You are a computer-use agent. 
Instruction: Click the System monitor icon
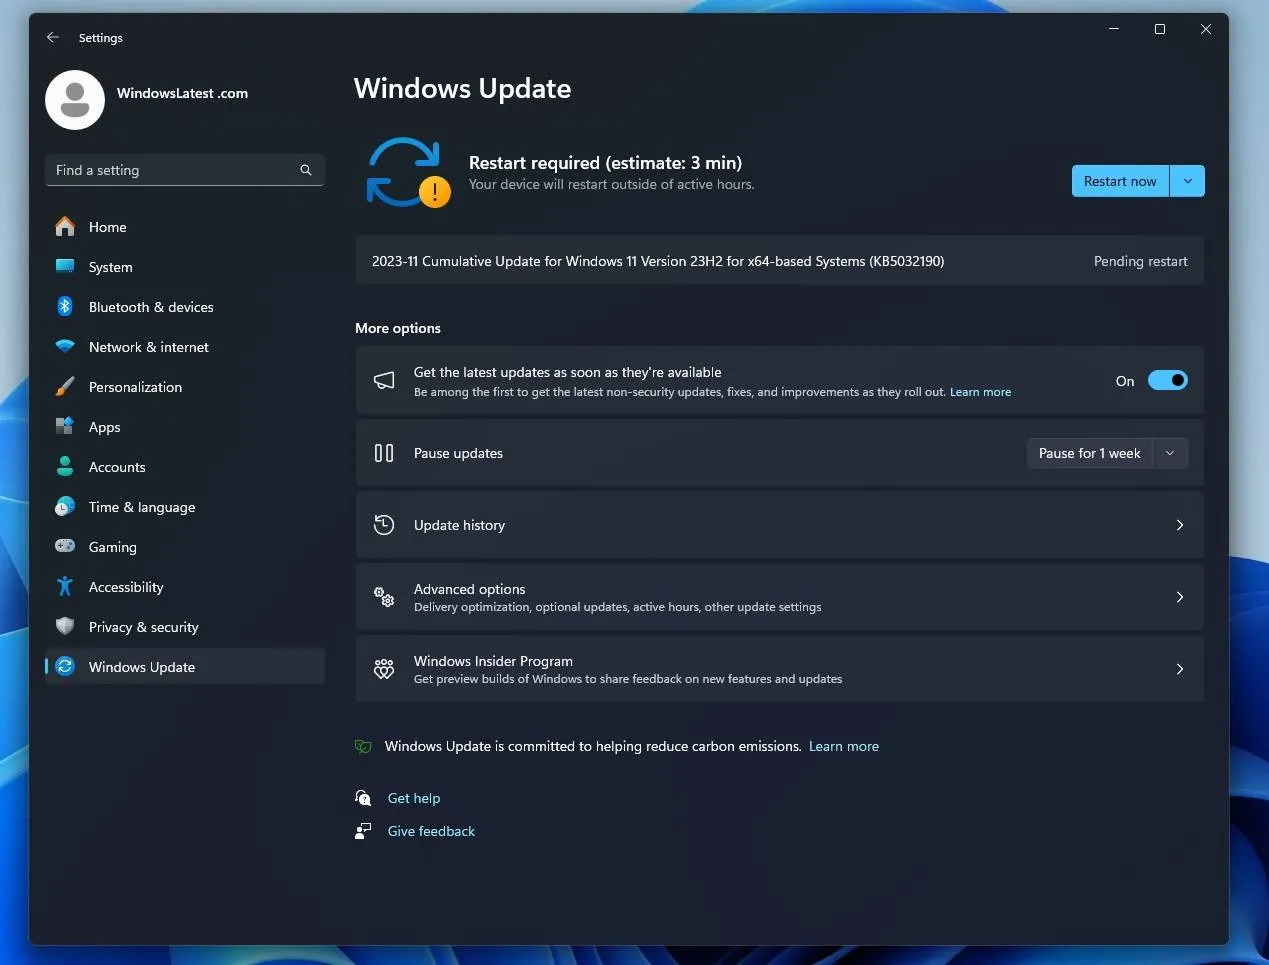coord(65,266)
